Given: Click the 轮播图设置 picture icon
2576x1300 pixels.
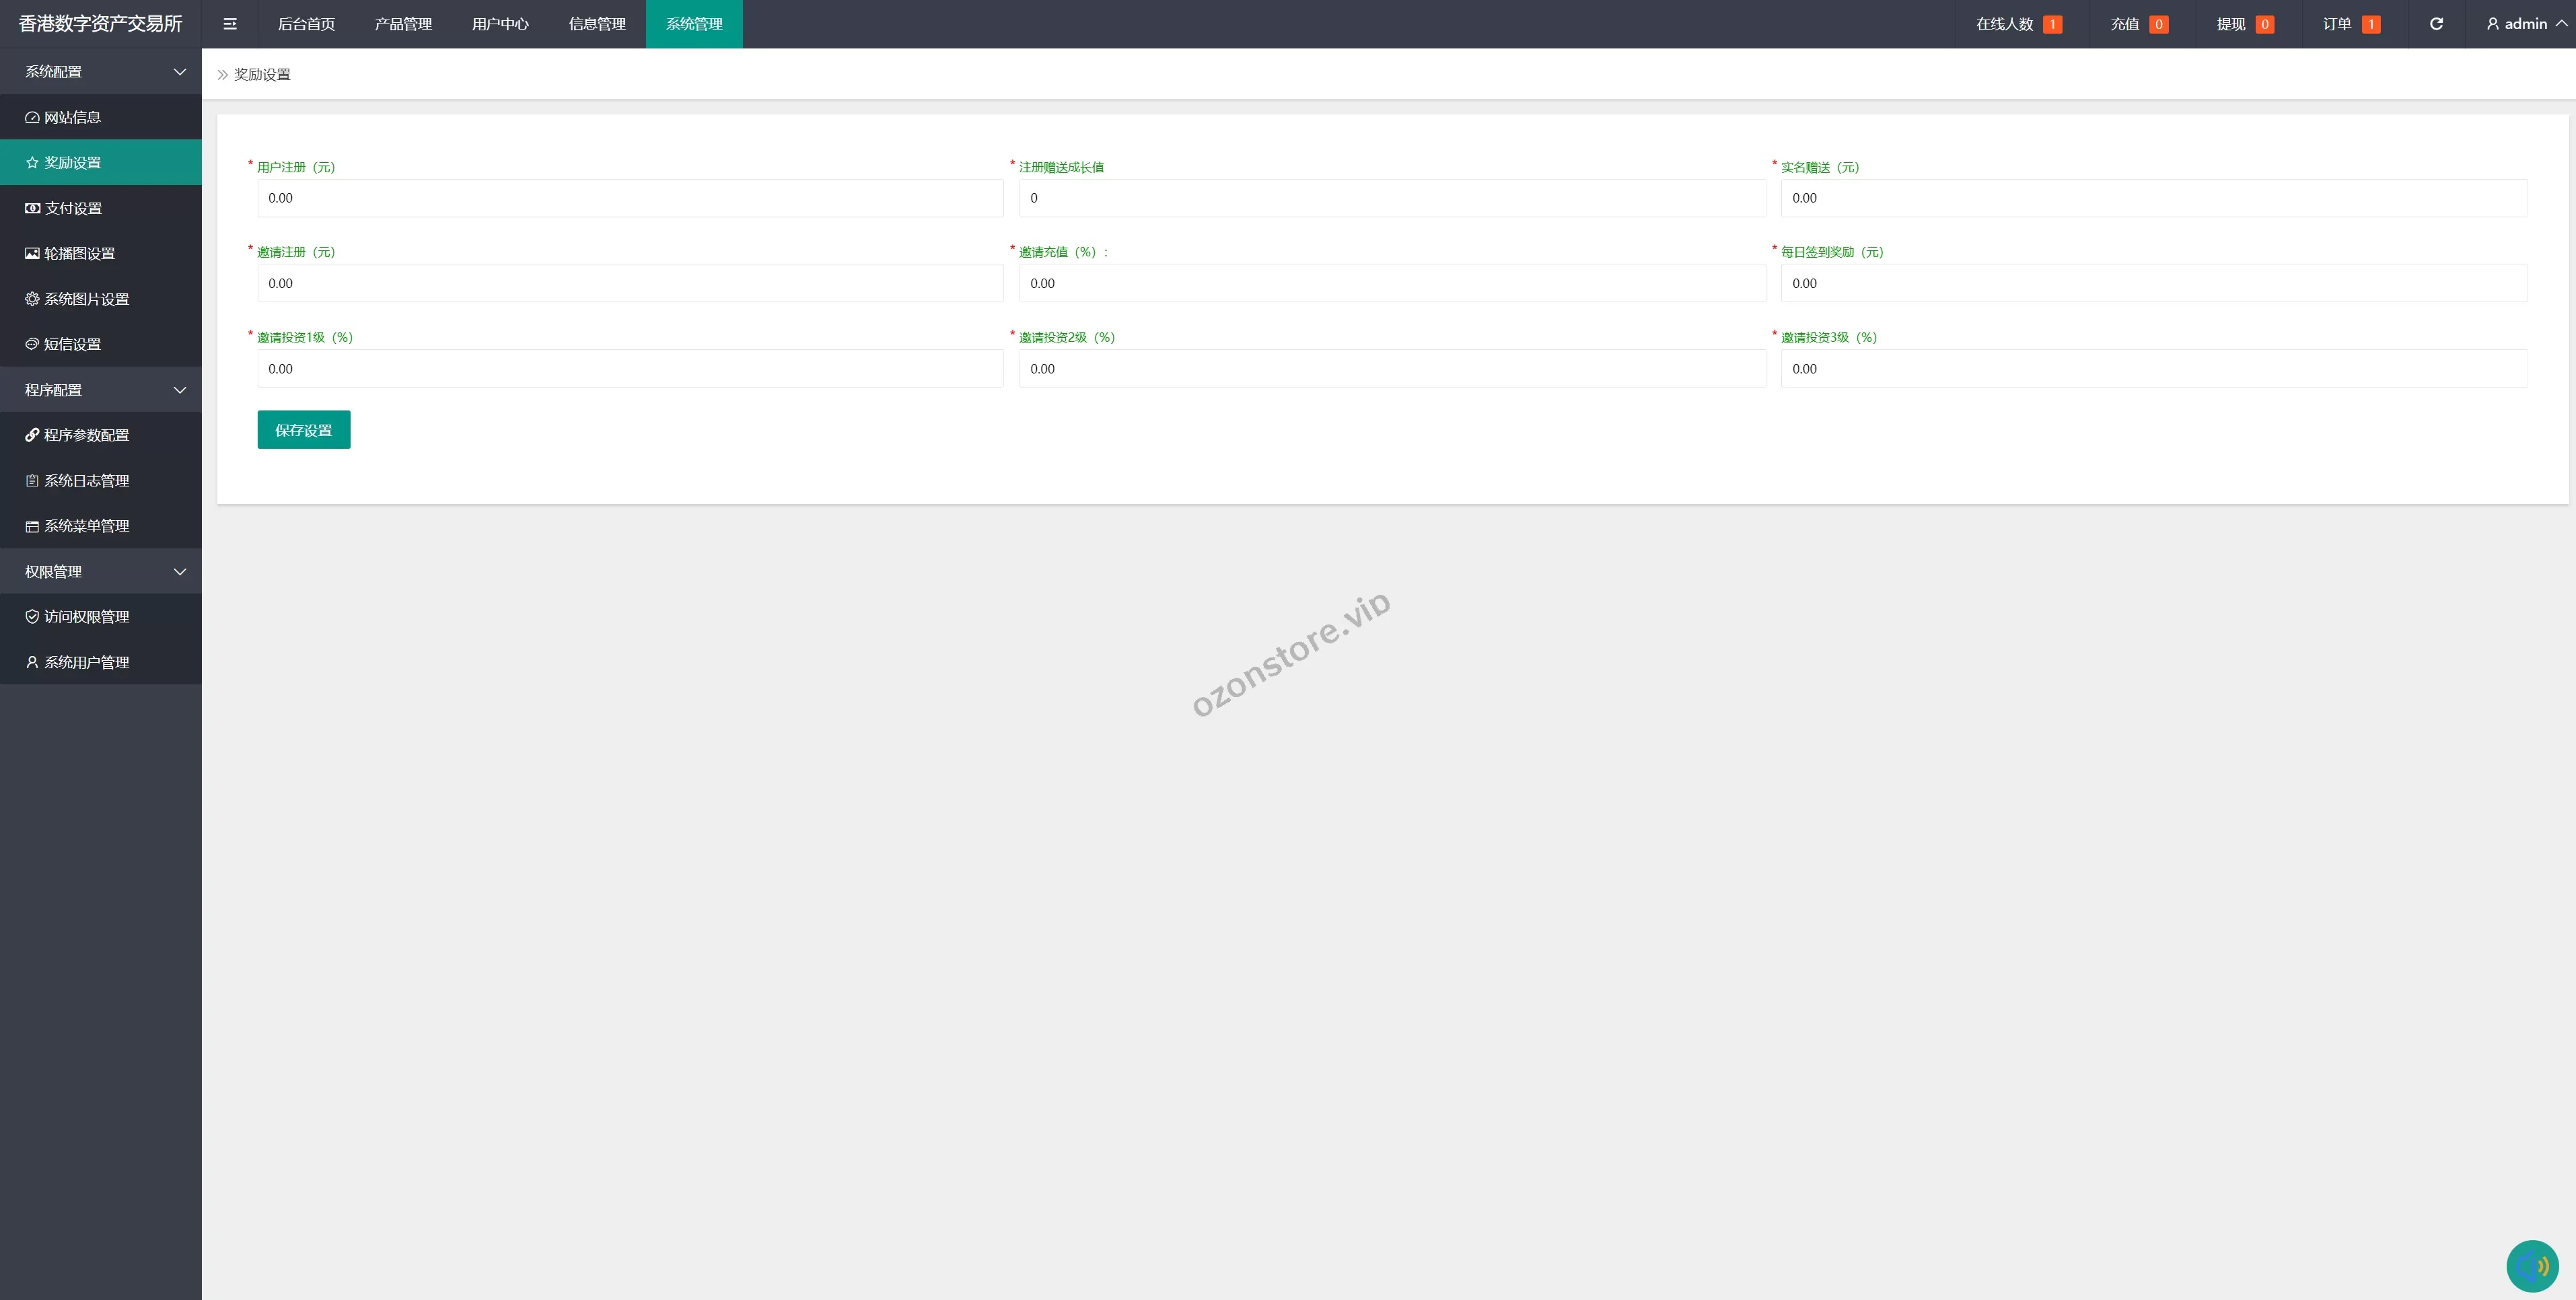Looking at the screenshot, I should (x=32, y=253).
